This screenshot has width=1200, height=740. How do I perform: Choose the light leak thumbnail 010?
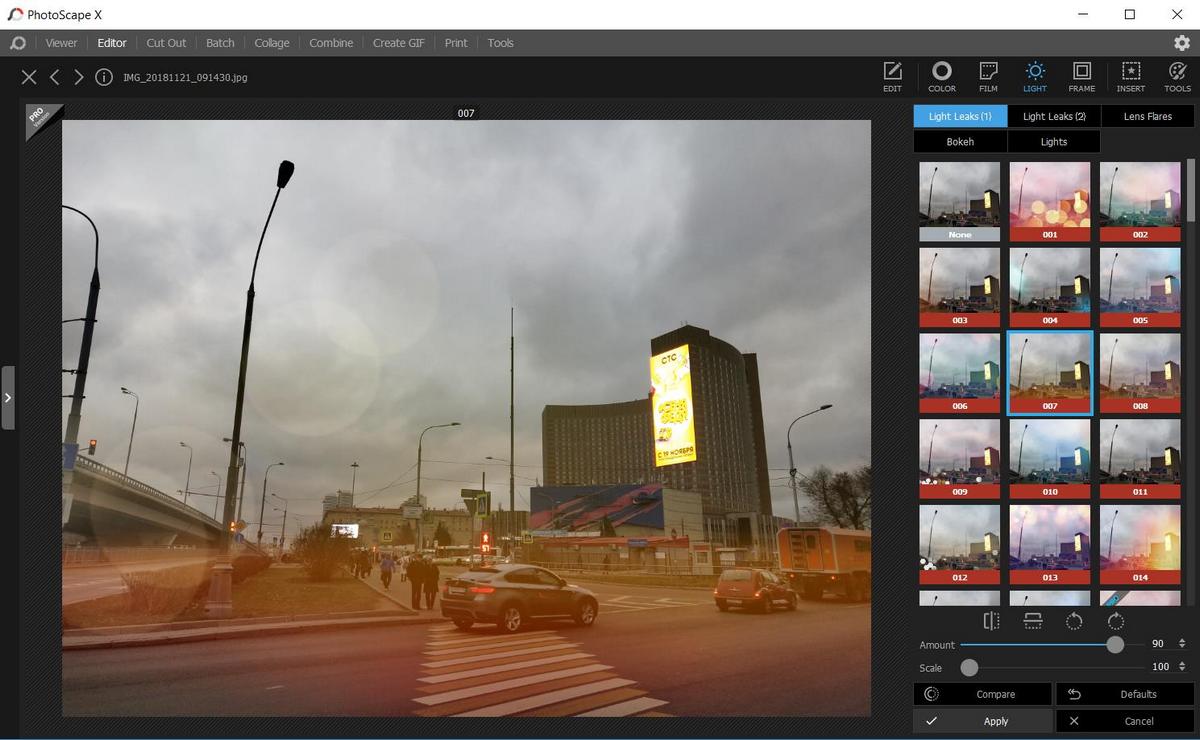(x=1050, y=458)
